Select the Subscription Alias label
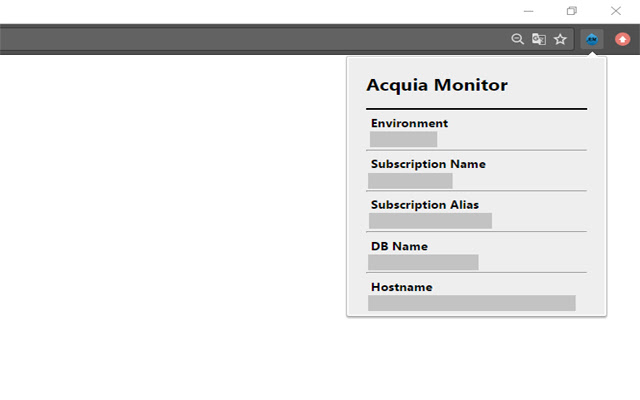640x400 pixels. point(424,205)
